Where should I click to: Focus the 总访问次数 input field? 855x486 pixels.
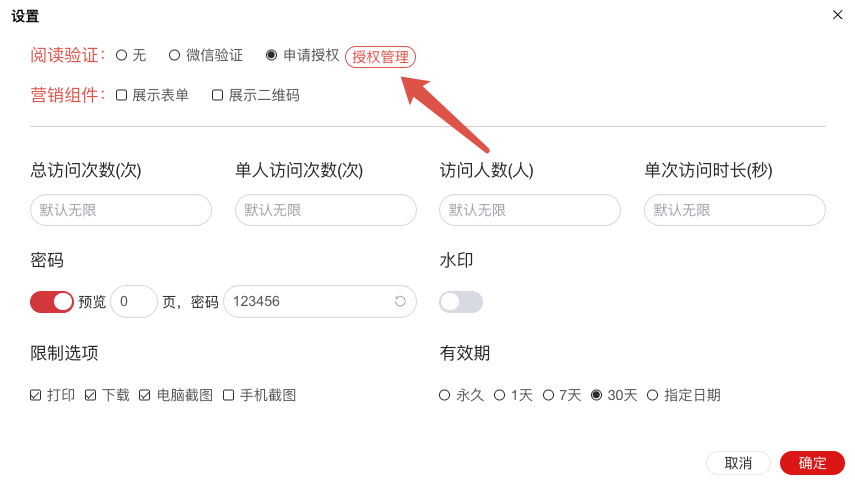pos(121,210)
